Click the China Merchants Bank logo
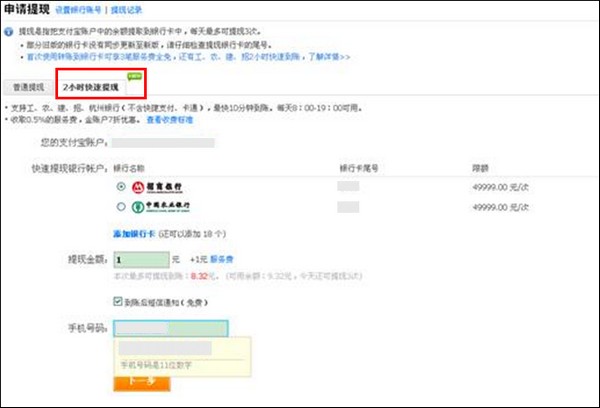600x408 pixels. click(157, 187)
